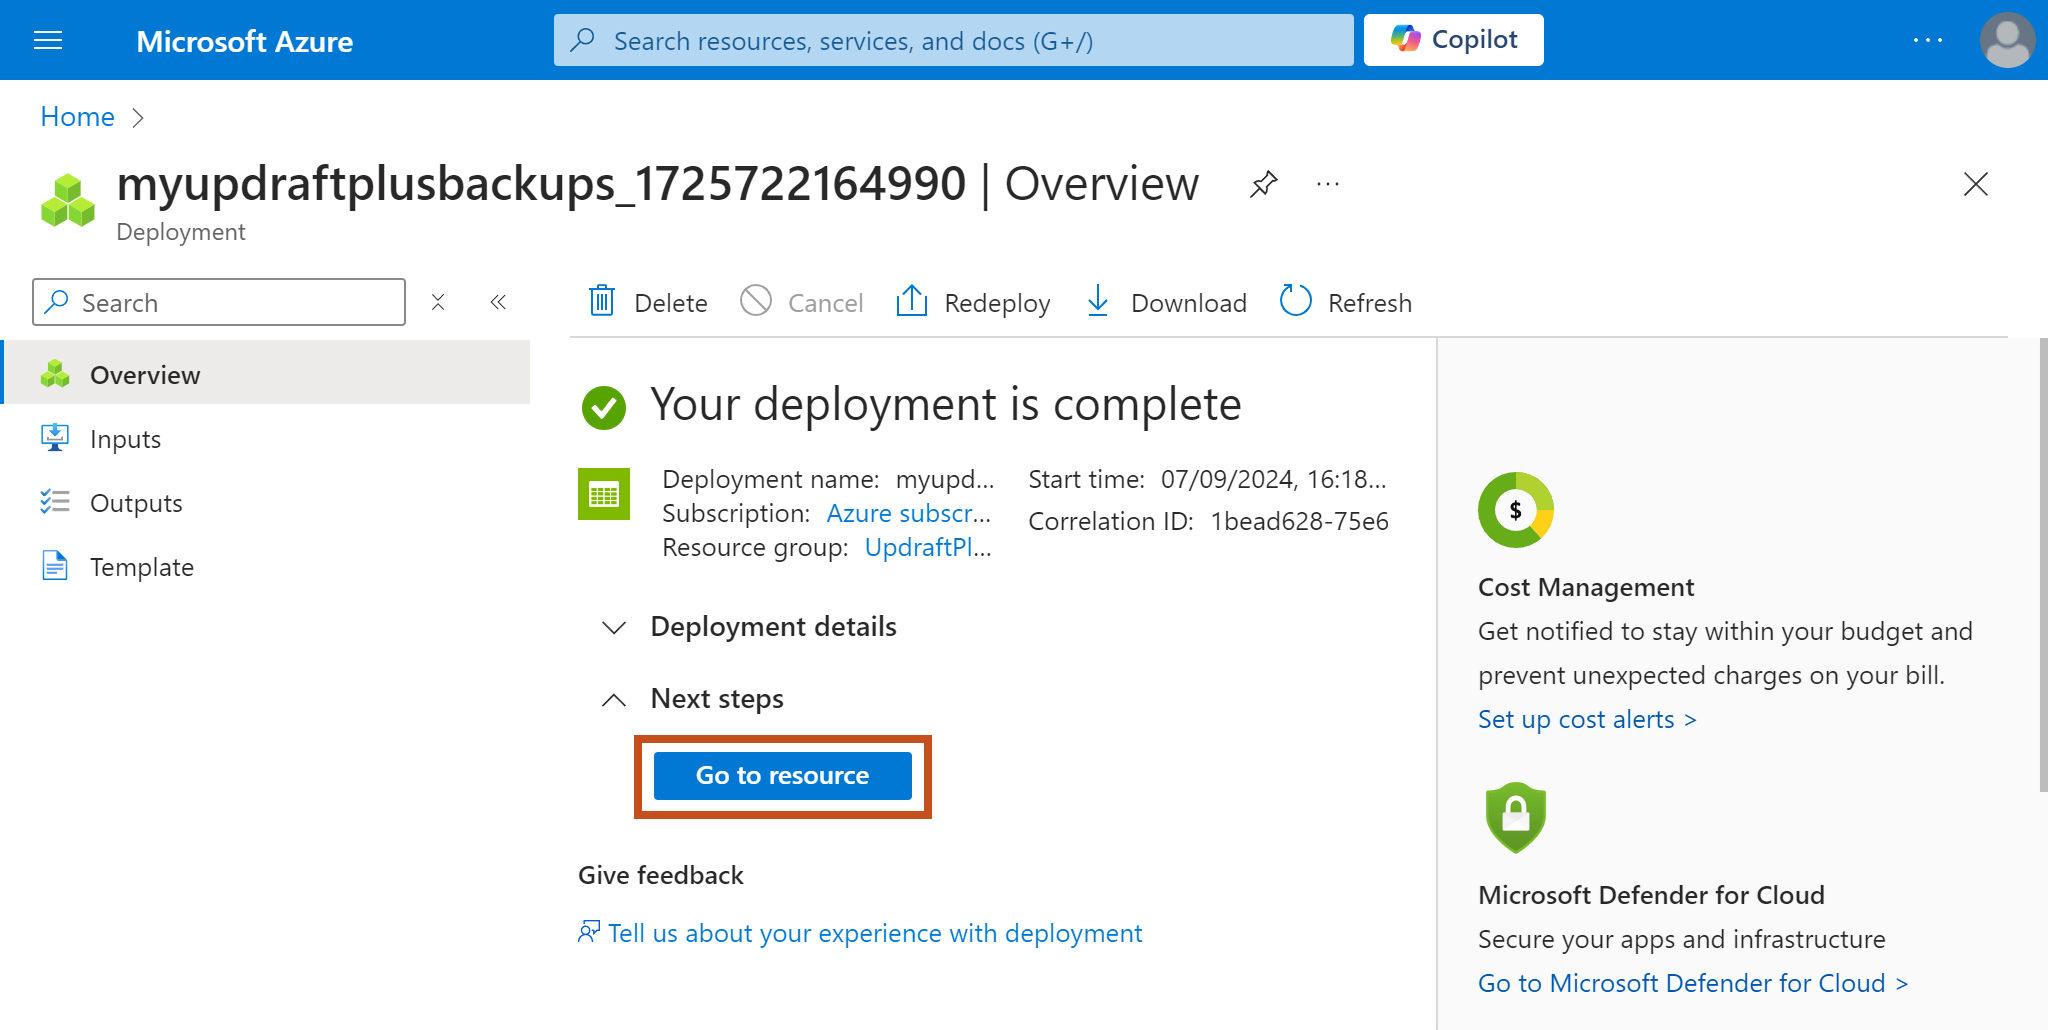The image size is (2048, 1030).
Task: Expand the Deployment details section
Action: [614, 627]
